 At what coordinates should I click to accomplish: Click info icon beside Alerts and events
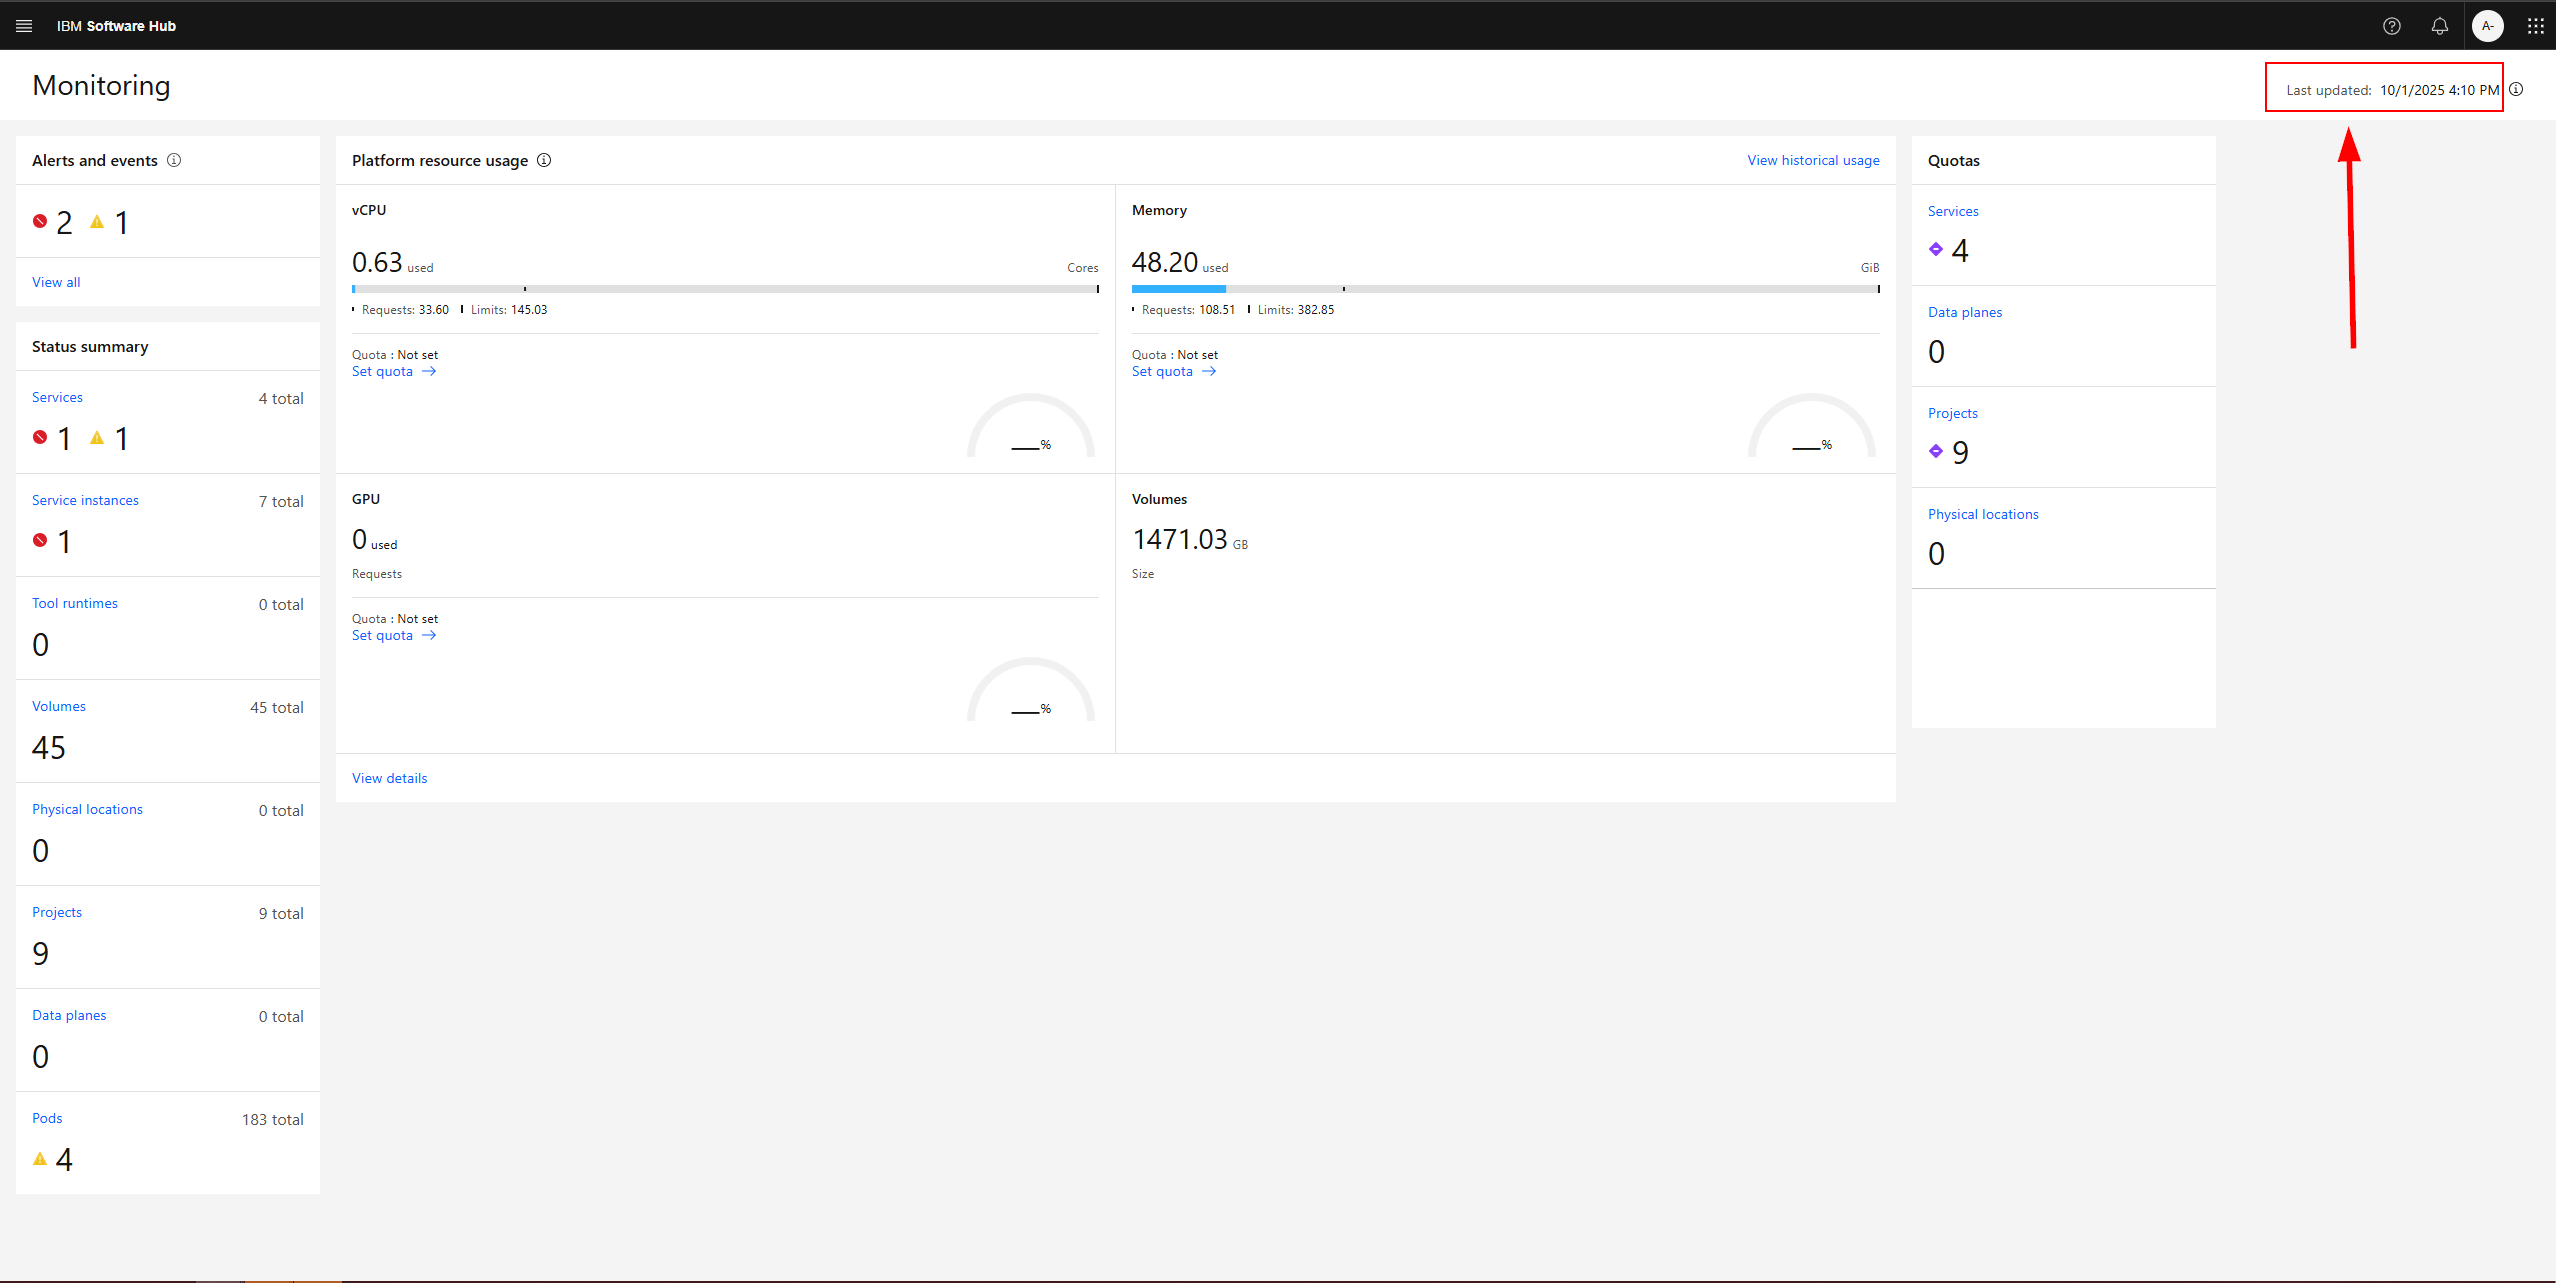coord(174,160)
